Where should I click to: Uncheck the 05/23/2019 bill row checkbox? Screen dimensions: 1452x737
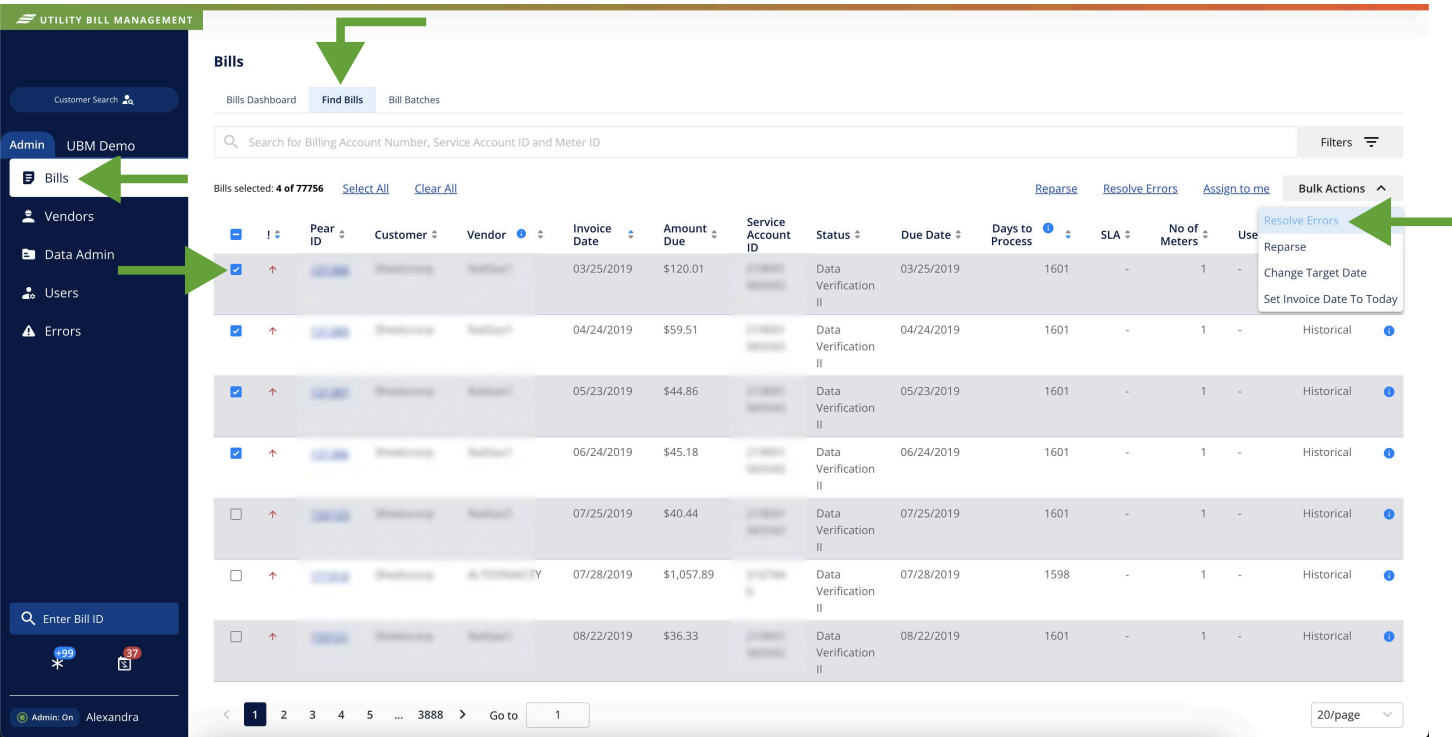click(236, 392)
